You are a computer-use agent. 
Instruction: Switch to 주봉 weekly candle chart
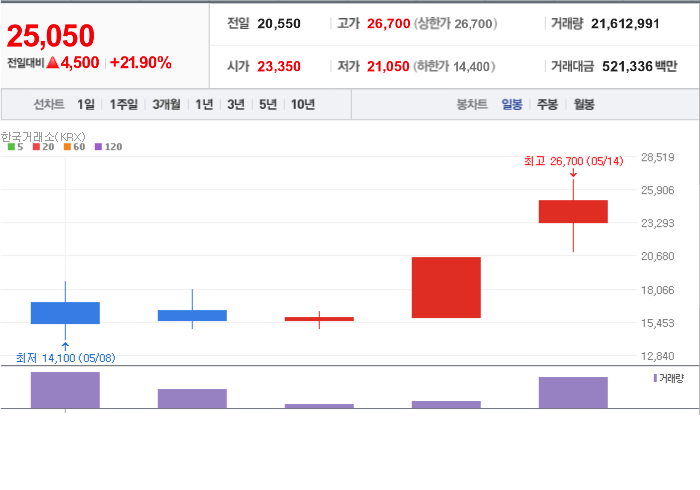(x=547, y=105)
